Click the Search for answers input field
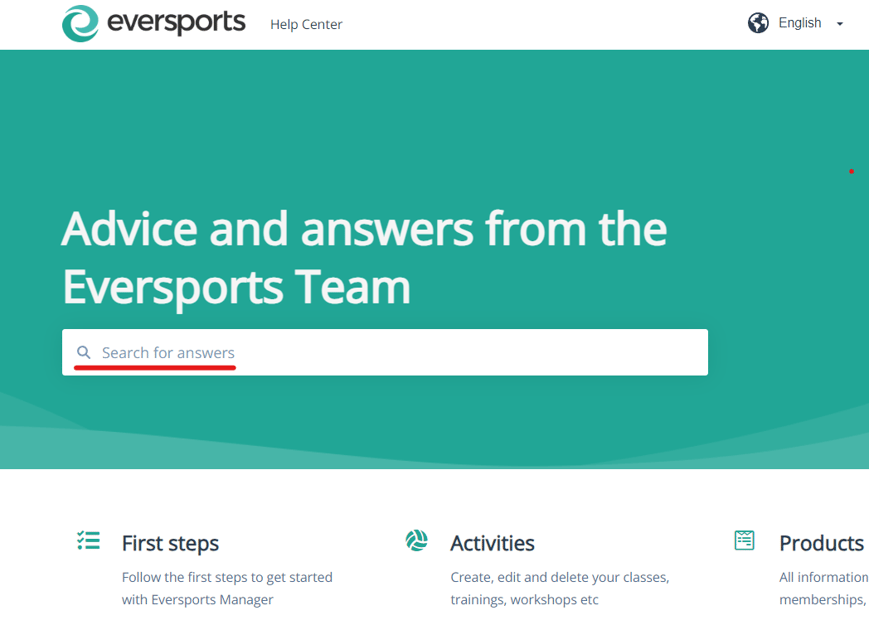Viewport: 869px width, 625px height. 385,352
